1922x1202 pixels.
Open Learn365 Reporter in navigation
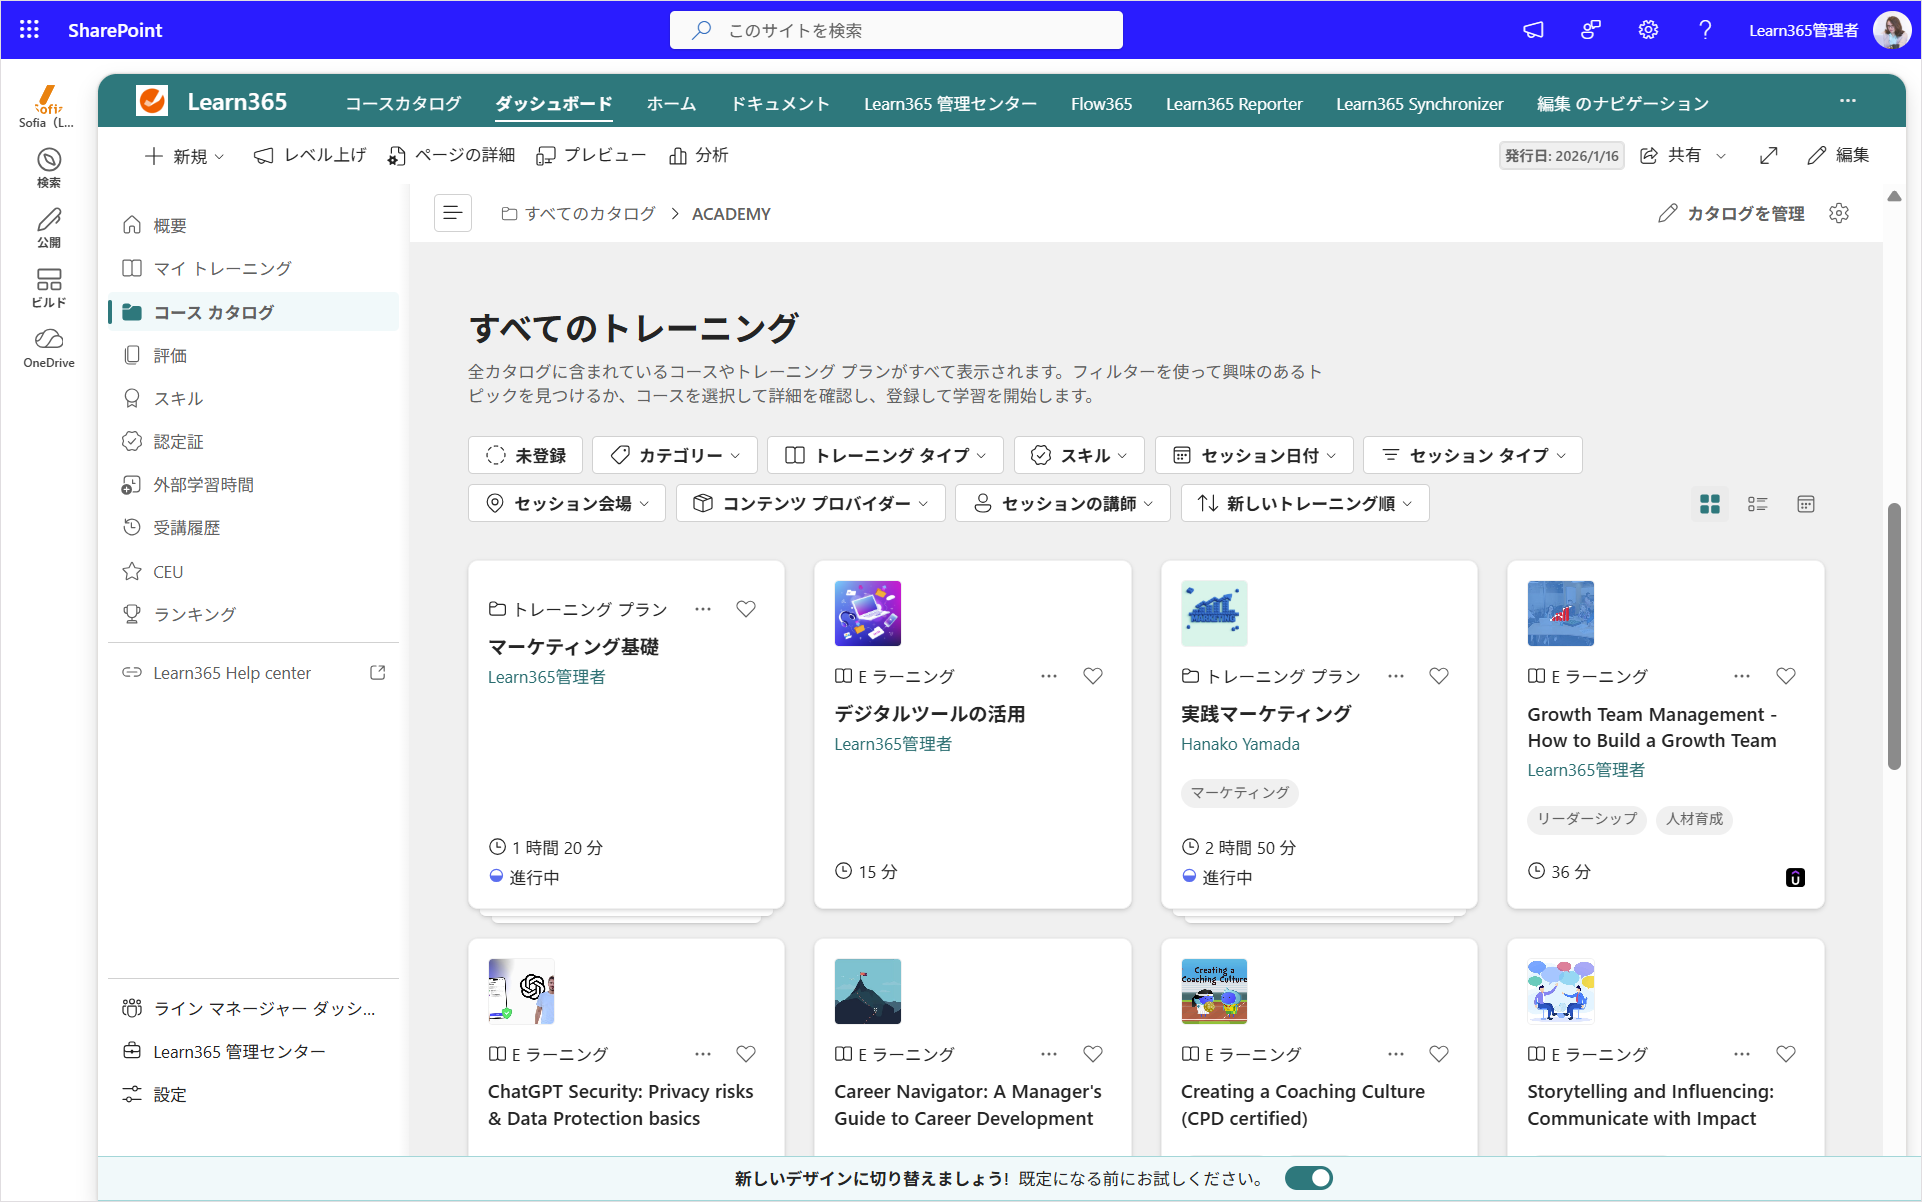coord(1234,103)
